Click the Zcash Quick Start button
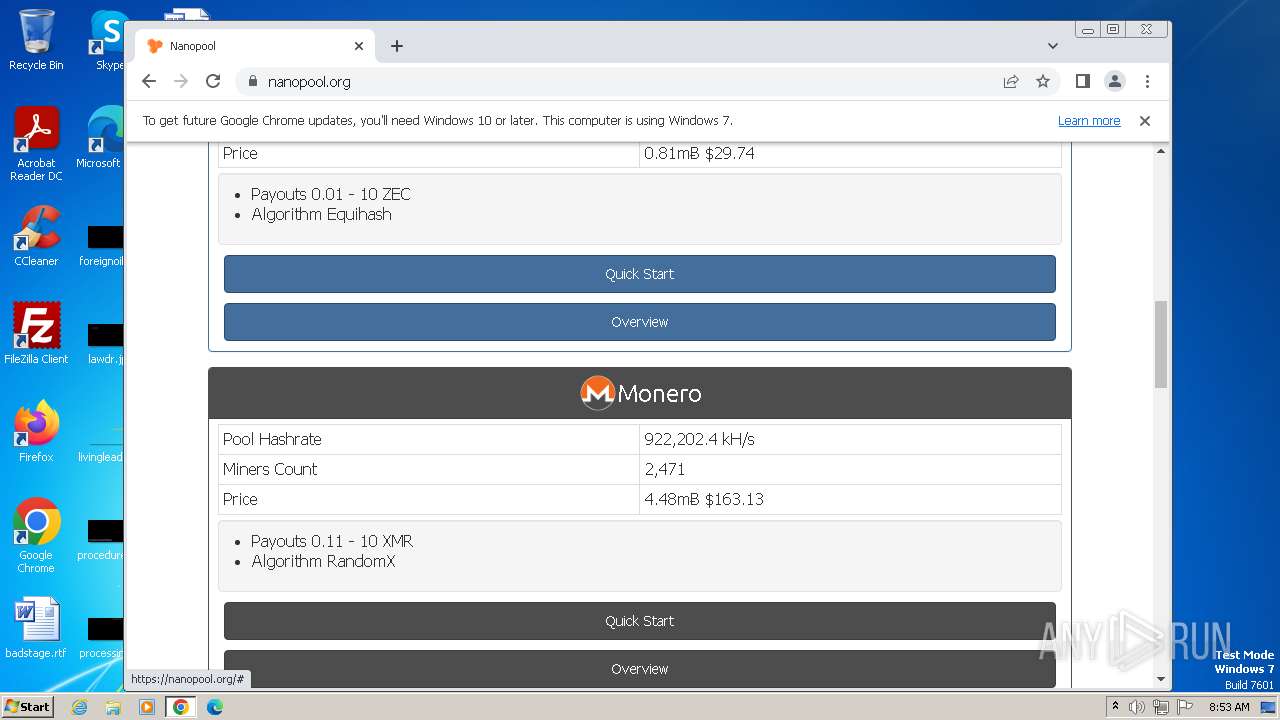This screenshot has width=1280, height=720. pyautogui.click(x=640, y=274)
